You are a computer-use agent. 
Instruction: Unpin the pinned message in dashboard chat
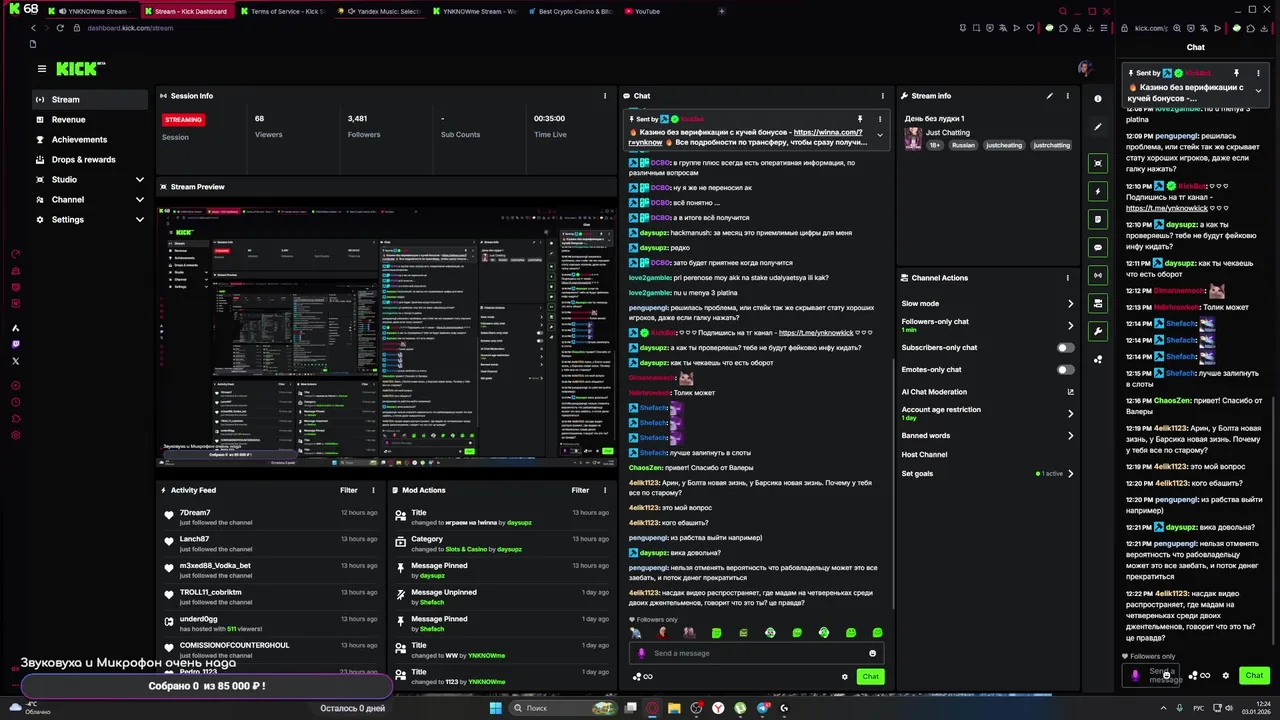tap(860, 119)
